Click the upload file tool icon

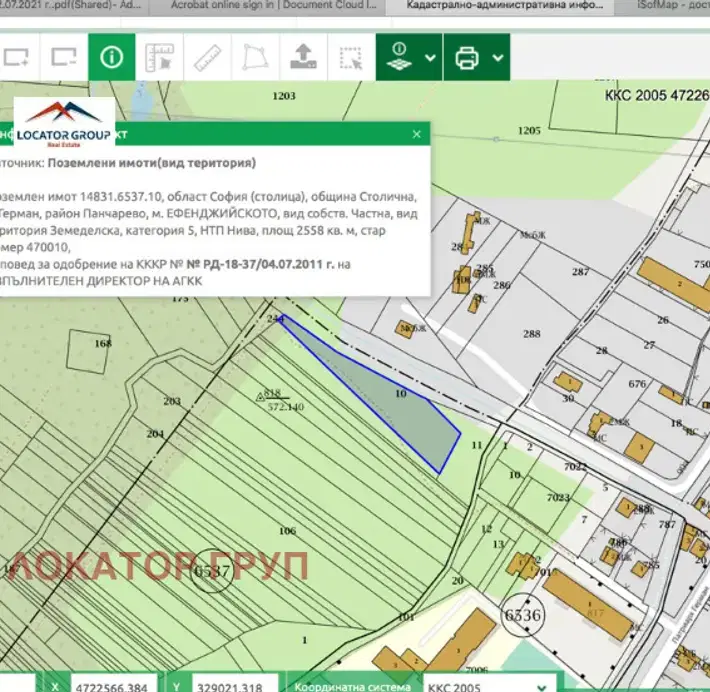click(303, 57)
